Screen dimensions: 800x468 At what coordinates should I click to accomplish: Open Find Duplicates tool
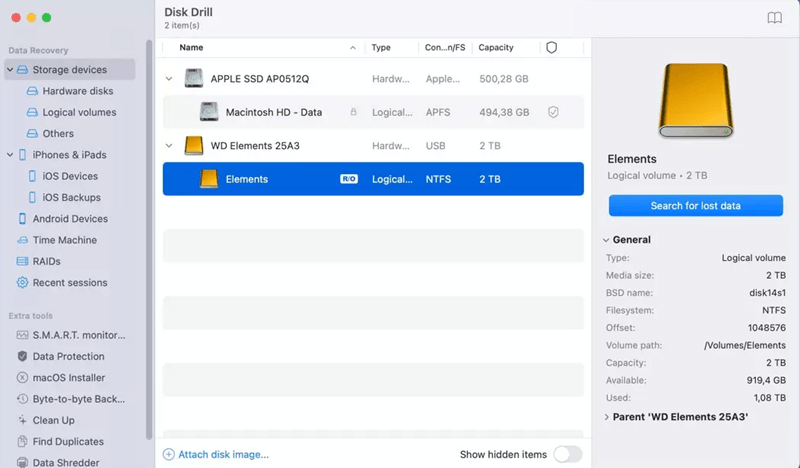[x=68, y=441]
